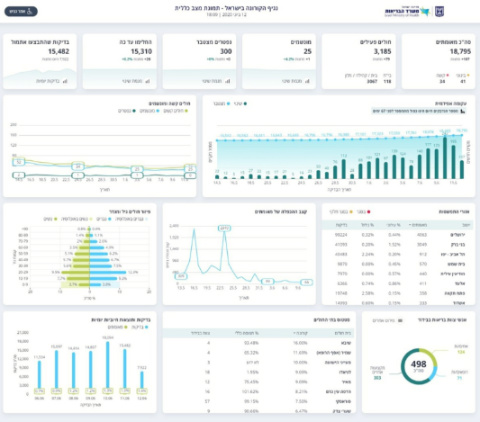Toggle the green series in severe patients chart legend

click(176, 111)
